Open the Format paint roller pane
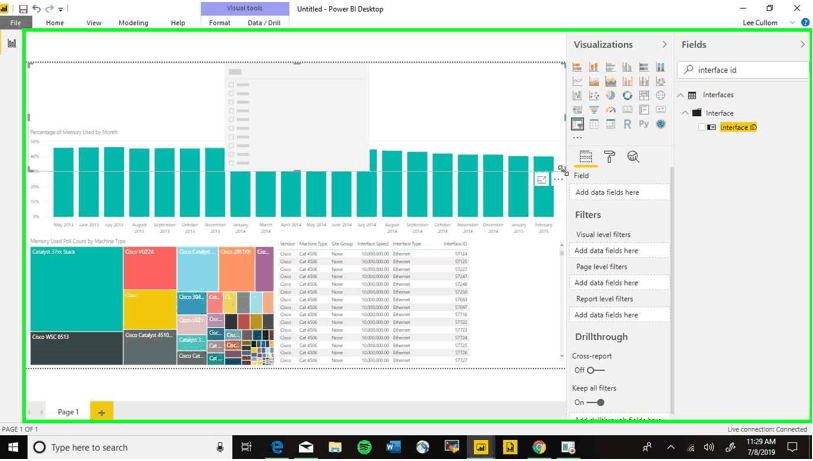The width and height of the screenshot is (813, 461). click(609, 157)
